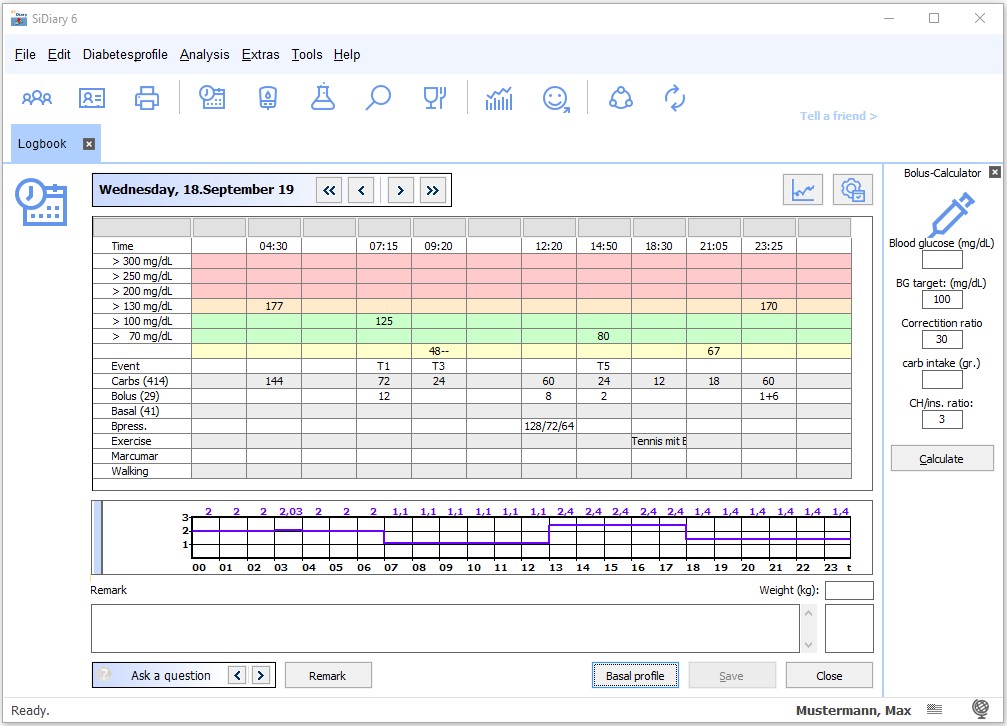Click the Remark scrollbar up arrow
1007x726 pixels.
coord(809,613)
